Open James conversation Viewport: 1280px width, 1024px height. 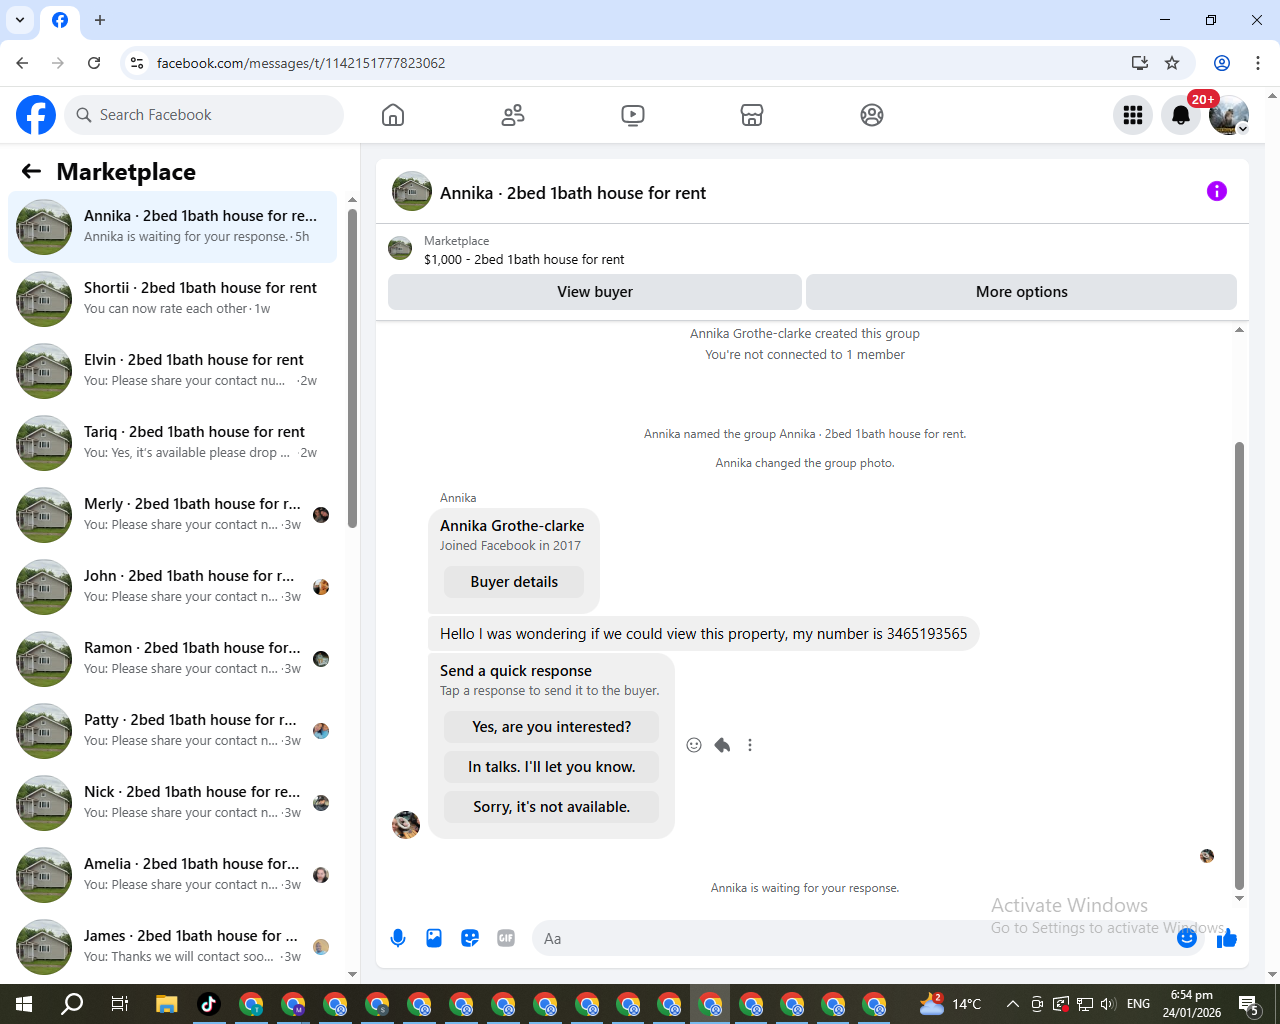point(173,947)
